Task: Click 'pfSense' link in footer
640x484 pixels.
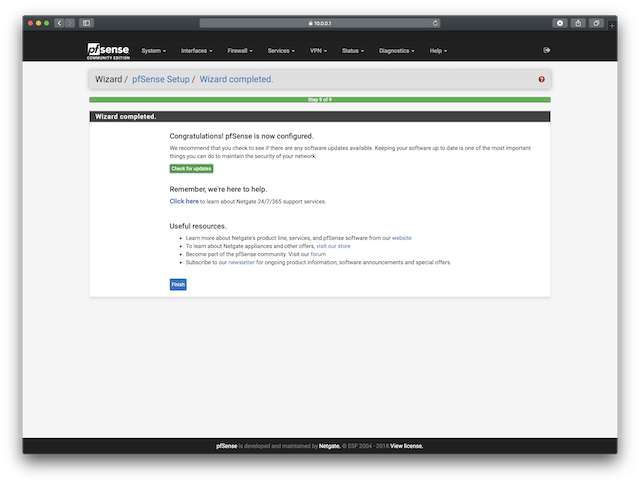Action: pyautogui.click(x=227, y=446)
